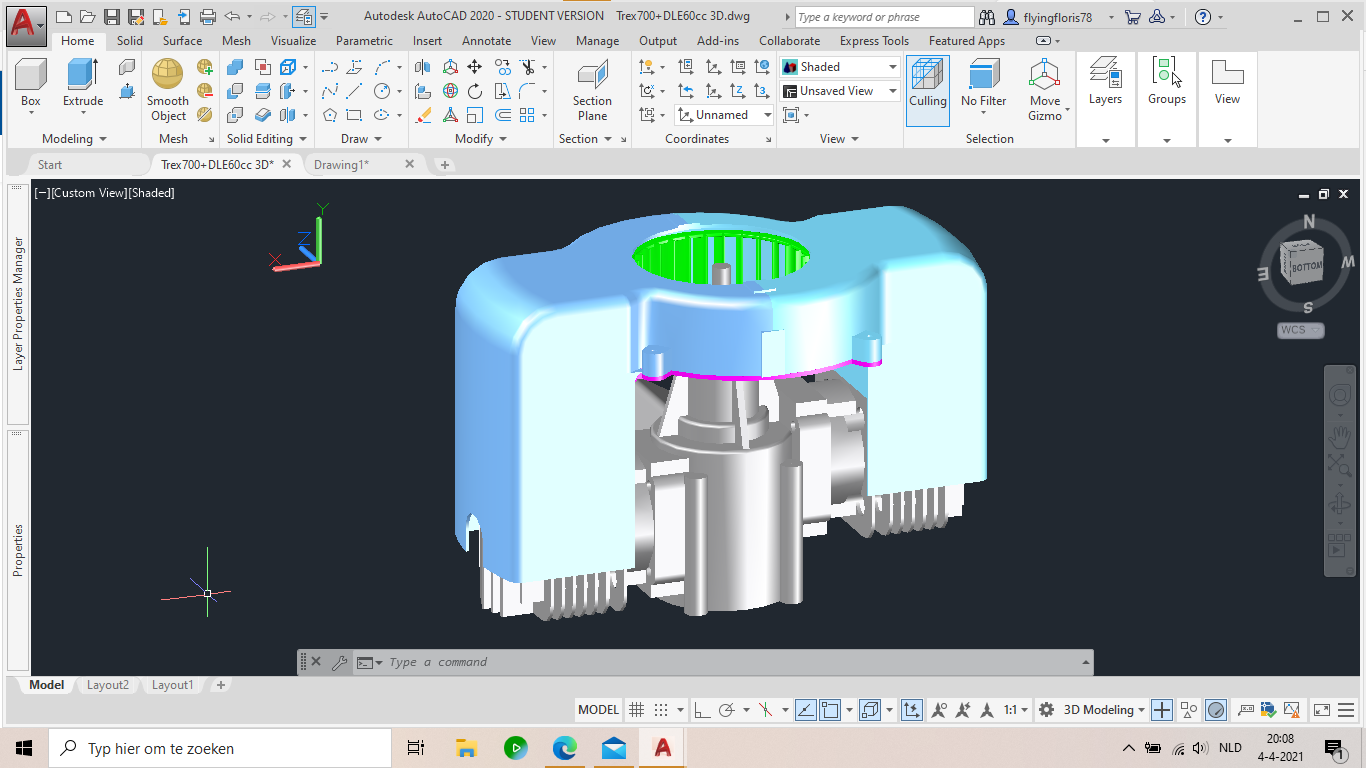Toggle polar tracking in status bar

click(x=727, y=710)
